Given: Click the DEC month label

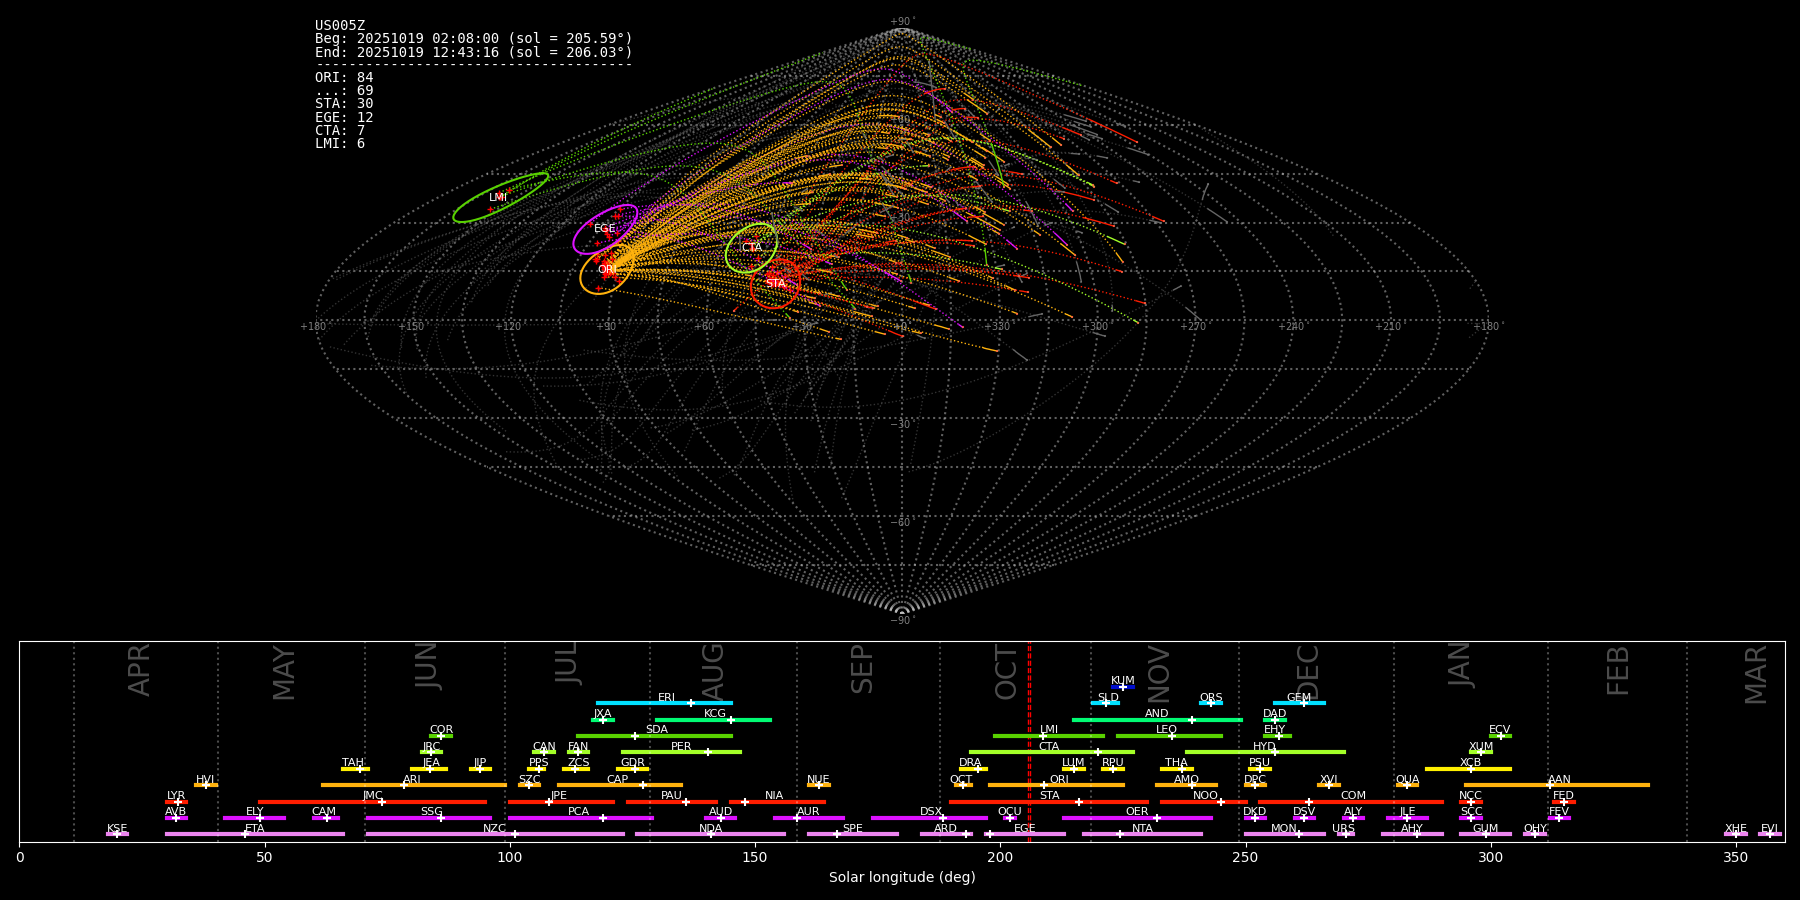Looking at the screenshot, I should pyautogui.click(x=1308, y=672).
